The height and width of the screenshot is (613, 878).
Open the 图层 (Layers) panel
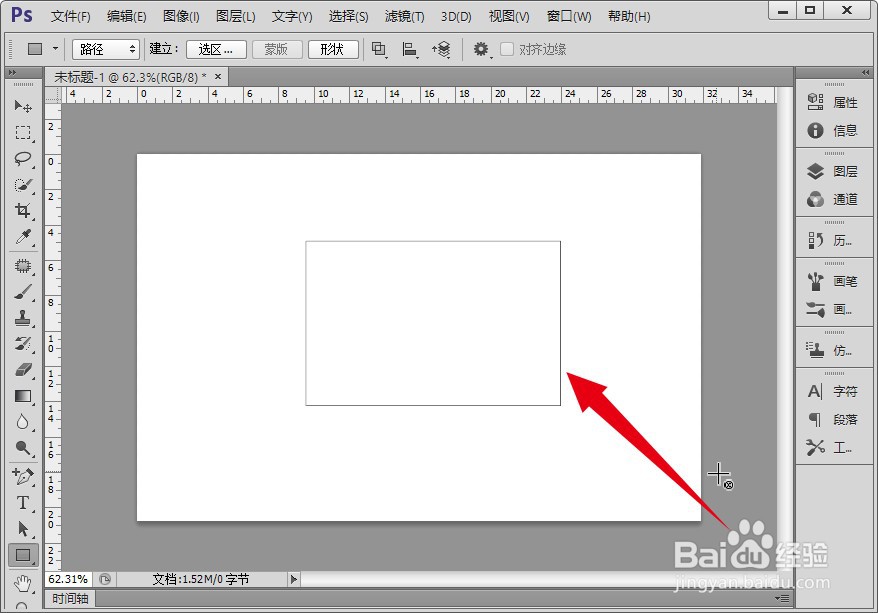coord(833,171)
